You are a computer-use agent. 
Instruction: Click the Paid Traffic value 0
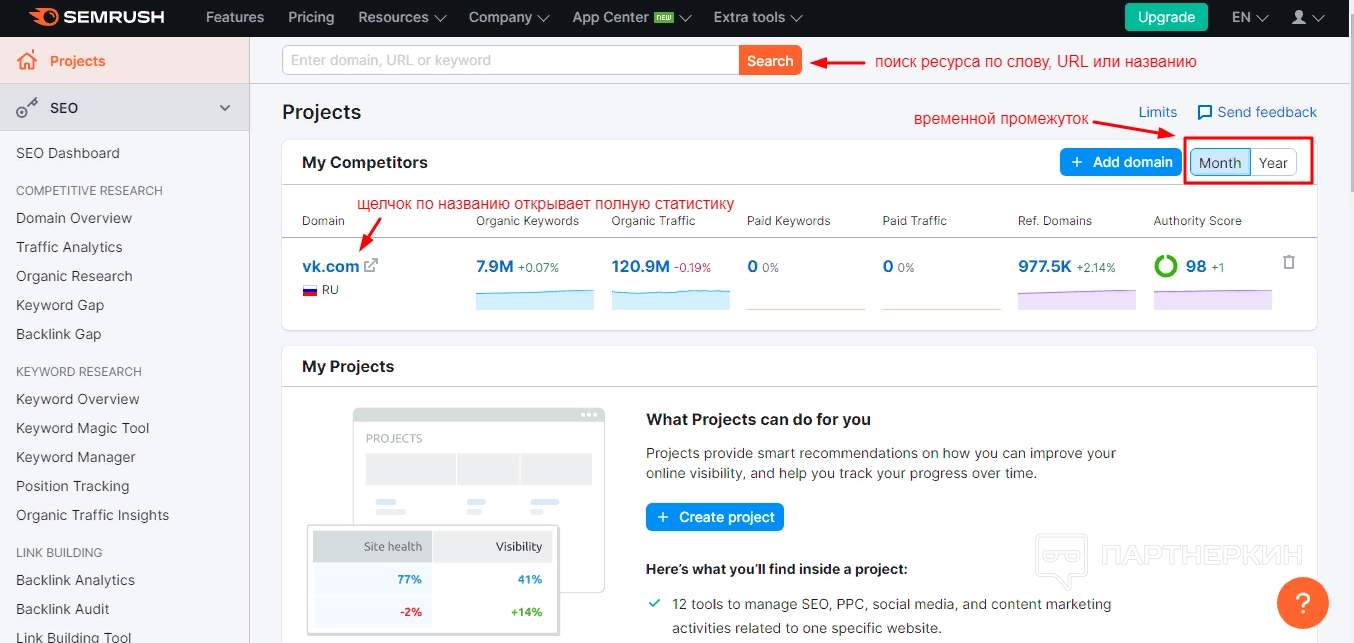[888, 266]
